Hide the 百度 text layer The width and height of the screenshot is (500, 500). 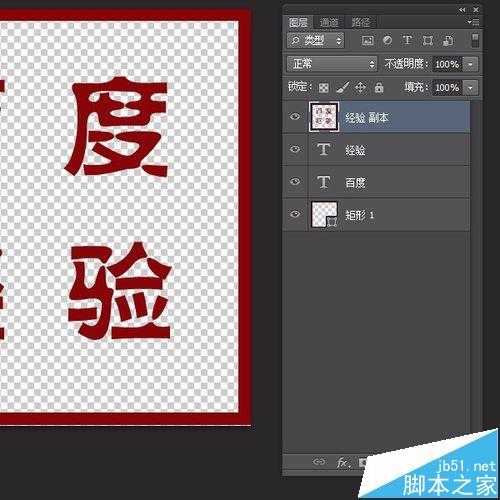coord(295,181)
